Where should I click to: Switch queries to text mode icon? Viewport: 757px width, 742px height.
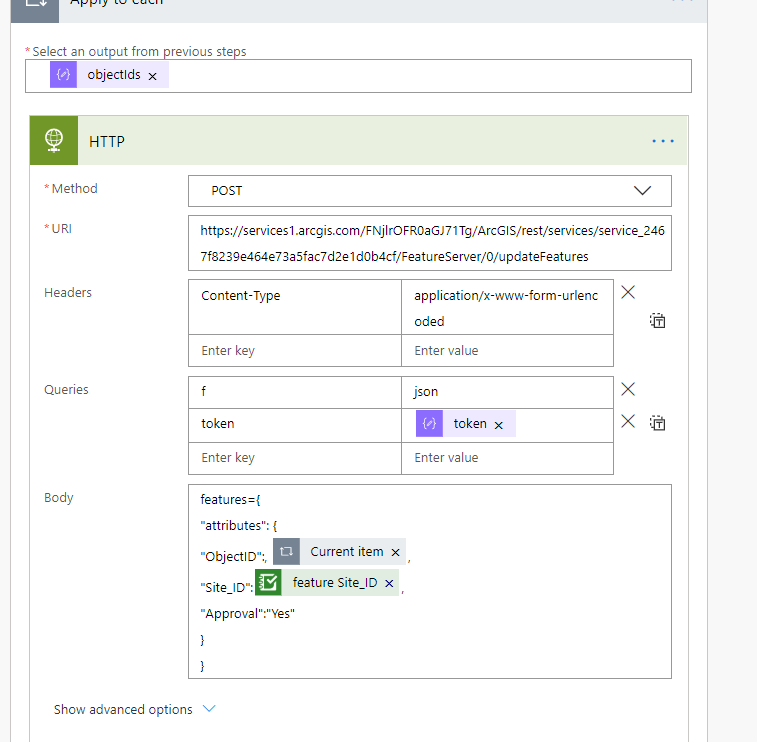[658, 424]
